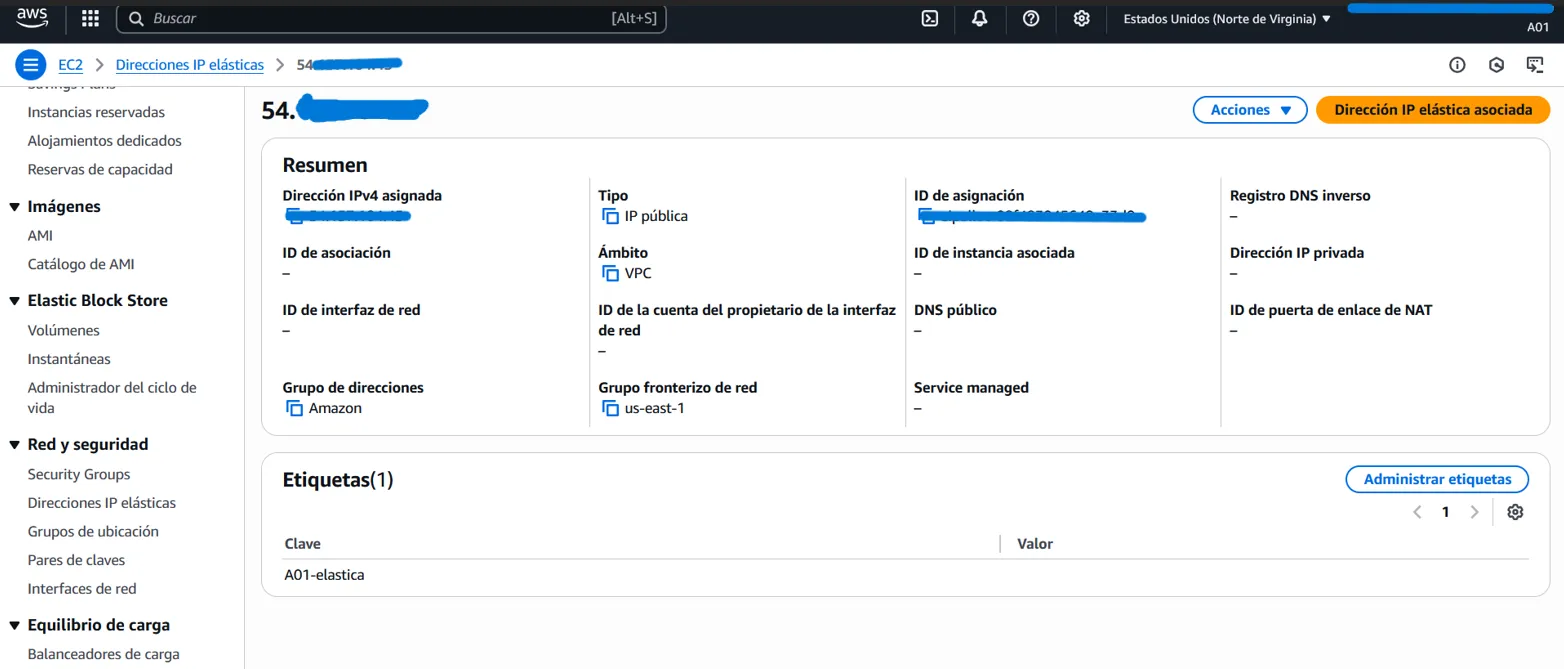The width and height of the screenshot is (1564, 669).
Task: Collapse the Imágenes sidebar section
Action: [x=15, y=207]
